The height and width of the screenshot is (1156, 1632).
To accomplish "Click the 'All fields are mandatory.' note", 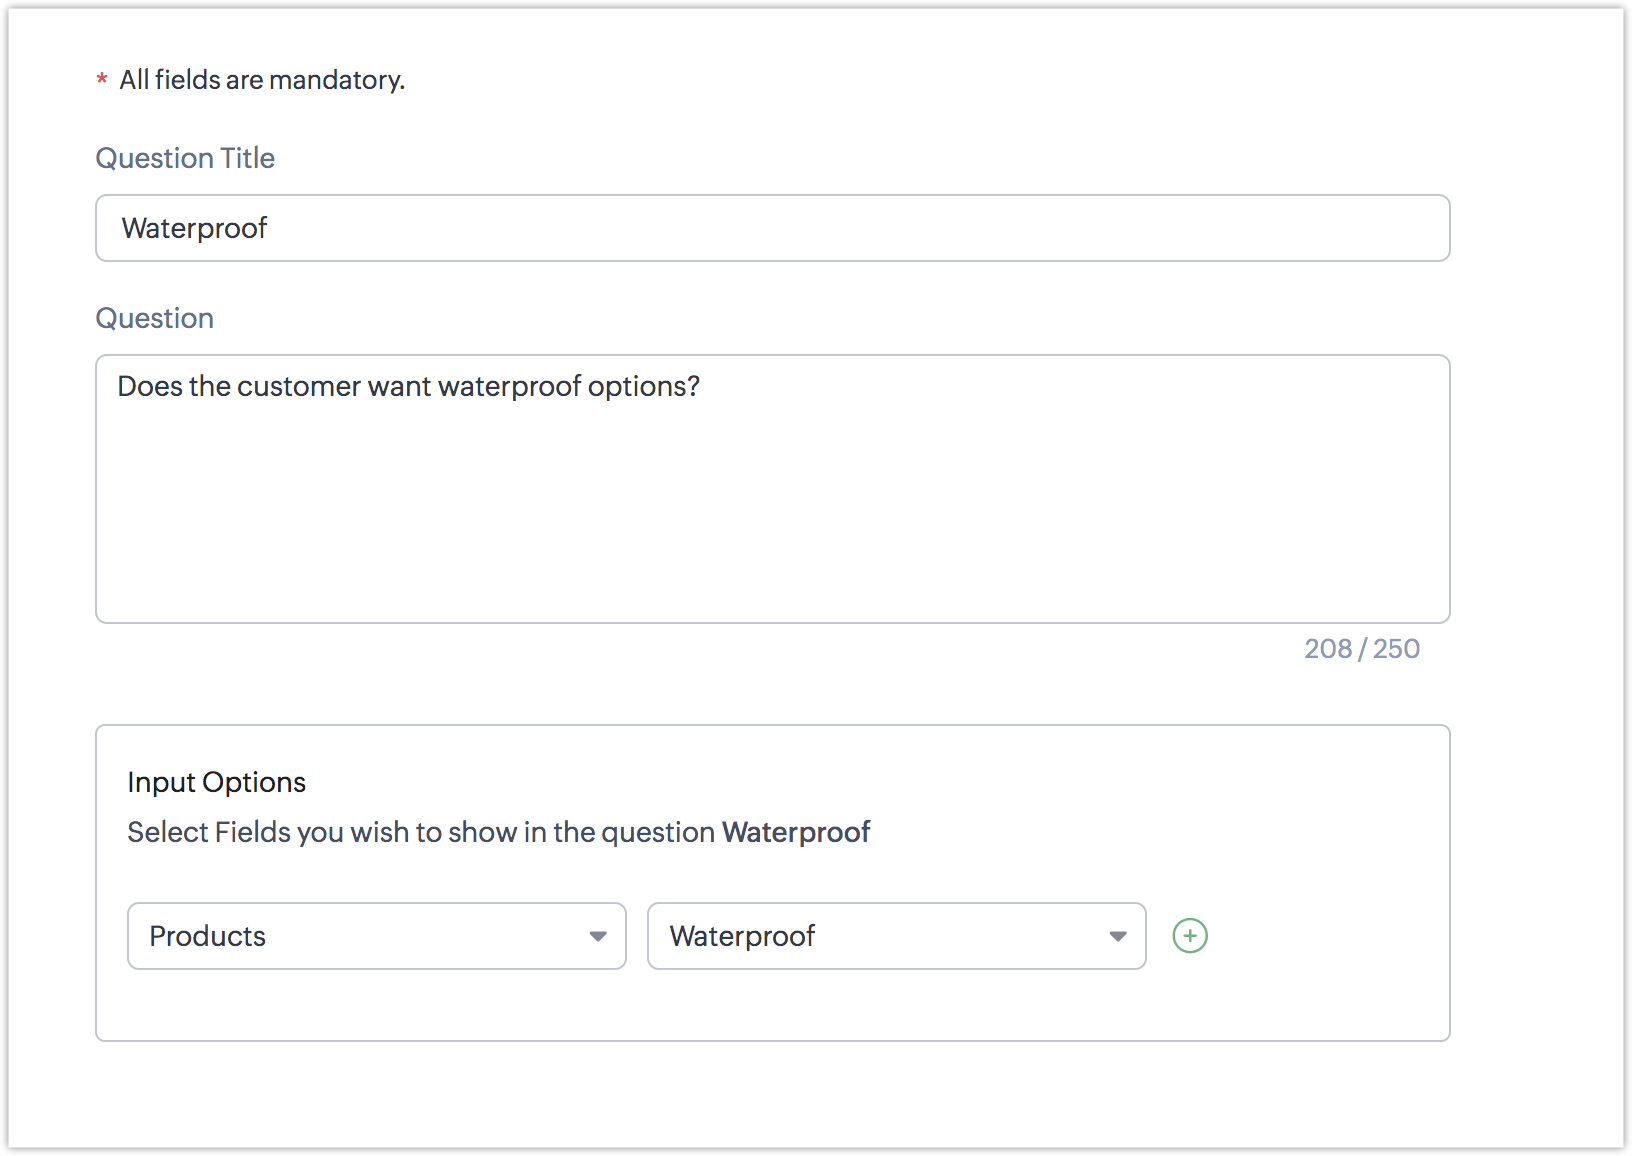I will (262, 80).
